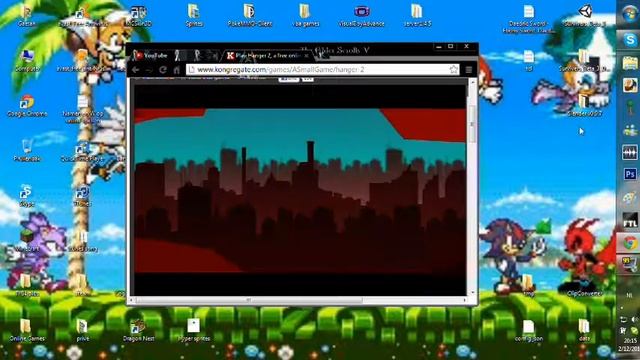Bookmark the page with the star icon

pos(453,70)
